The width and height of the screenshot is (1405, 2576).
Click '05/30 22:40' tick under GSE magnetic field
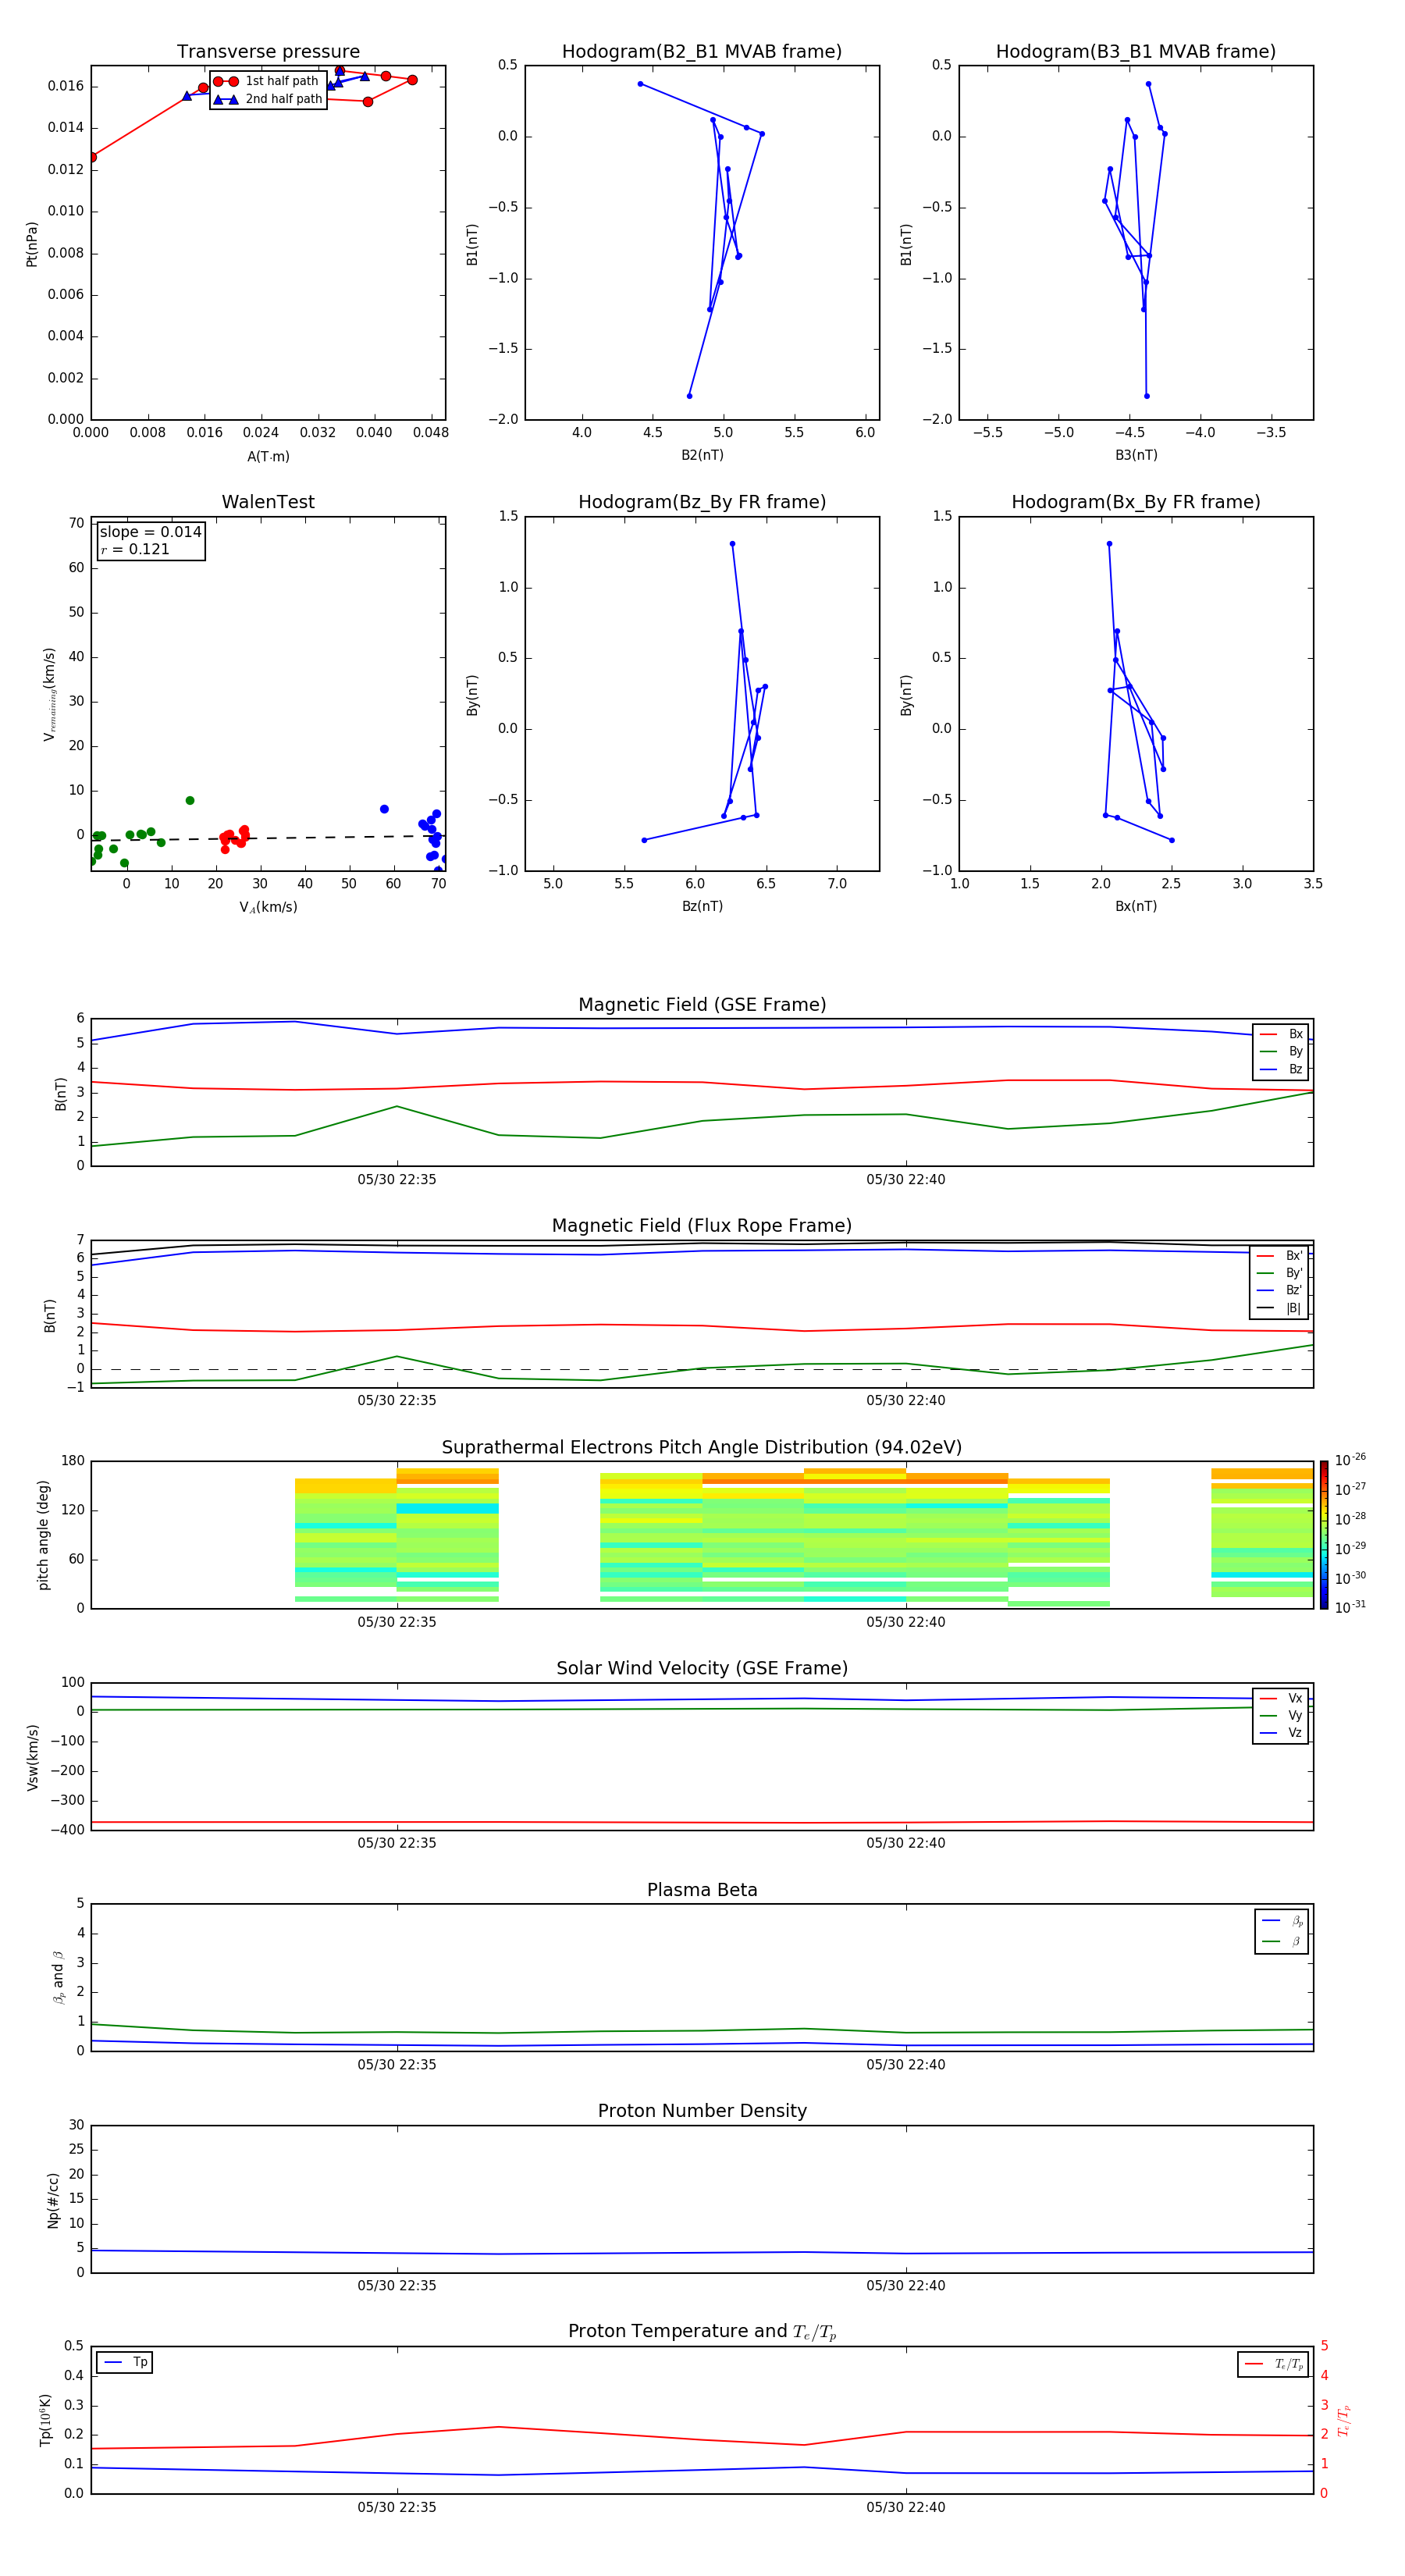tap(906, 1180)
